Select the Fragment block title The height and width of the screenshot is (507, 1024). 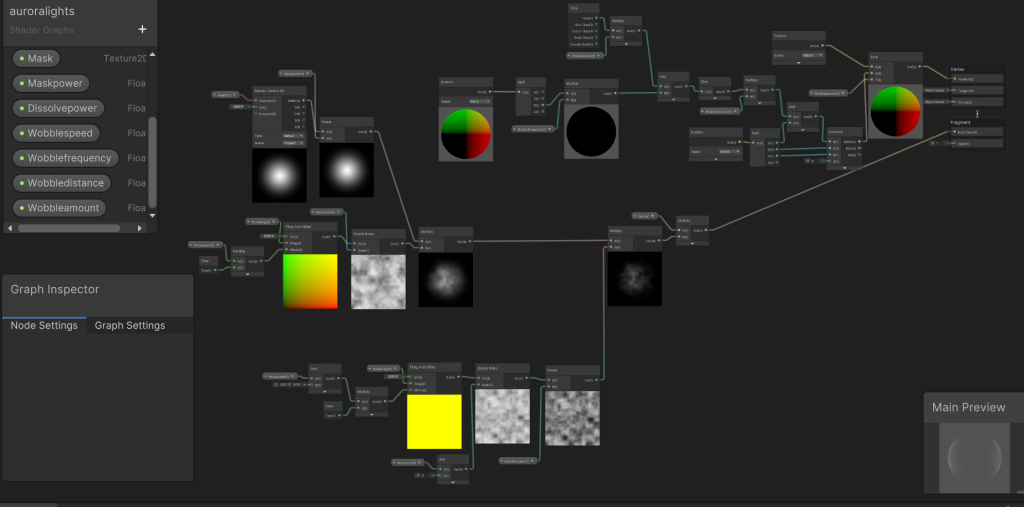pyautogui.click(x=960, y=122)
